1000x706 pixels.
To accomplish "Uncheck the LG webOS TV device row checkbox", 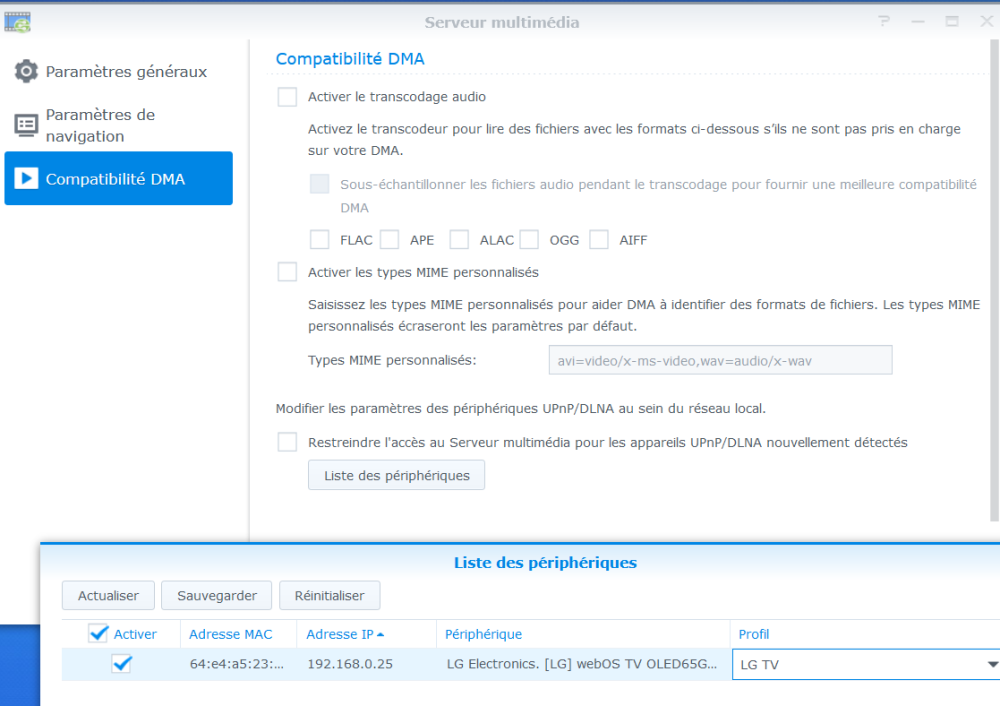I will click(121, 664).
